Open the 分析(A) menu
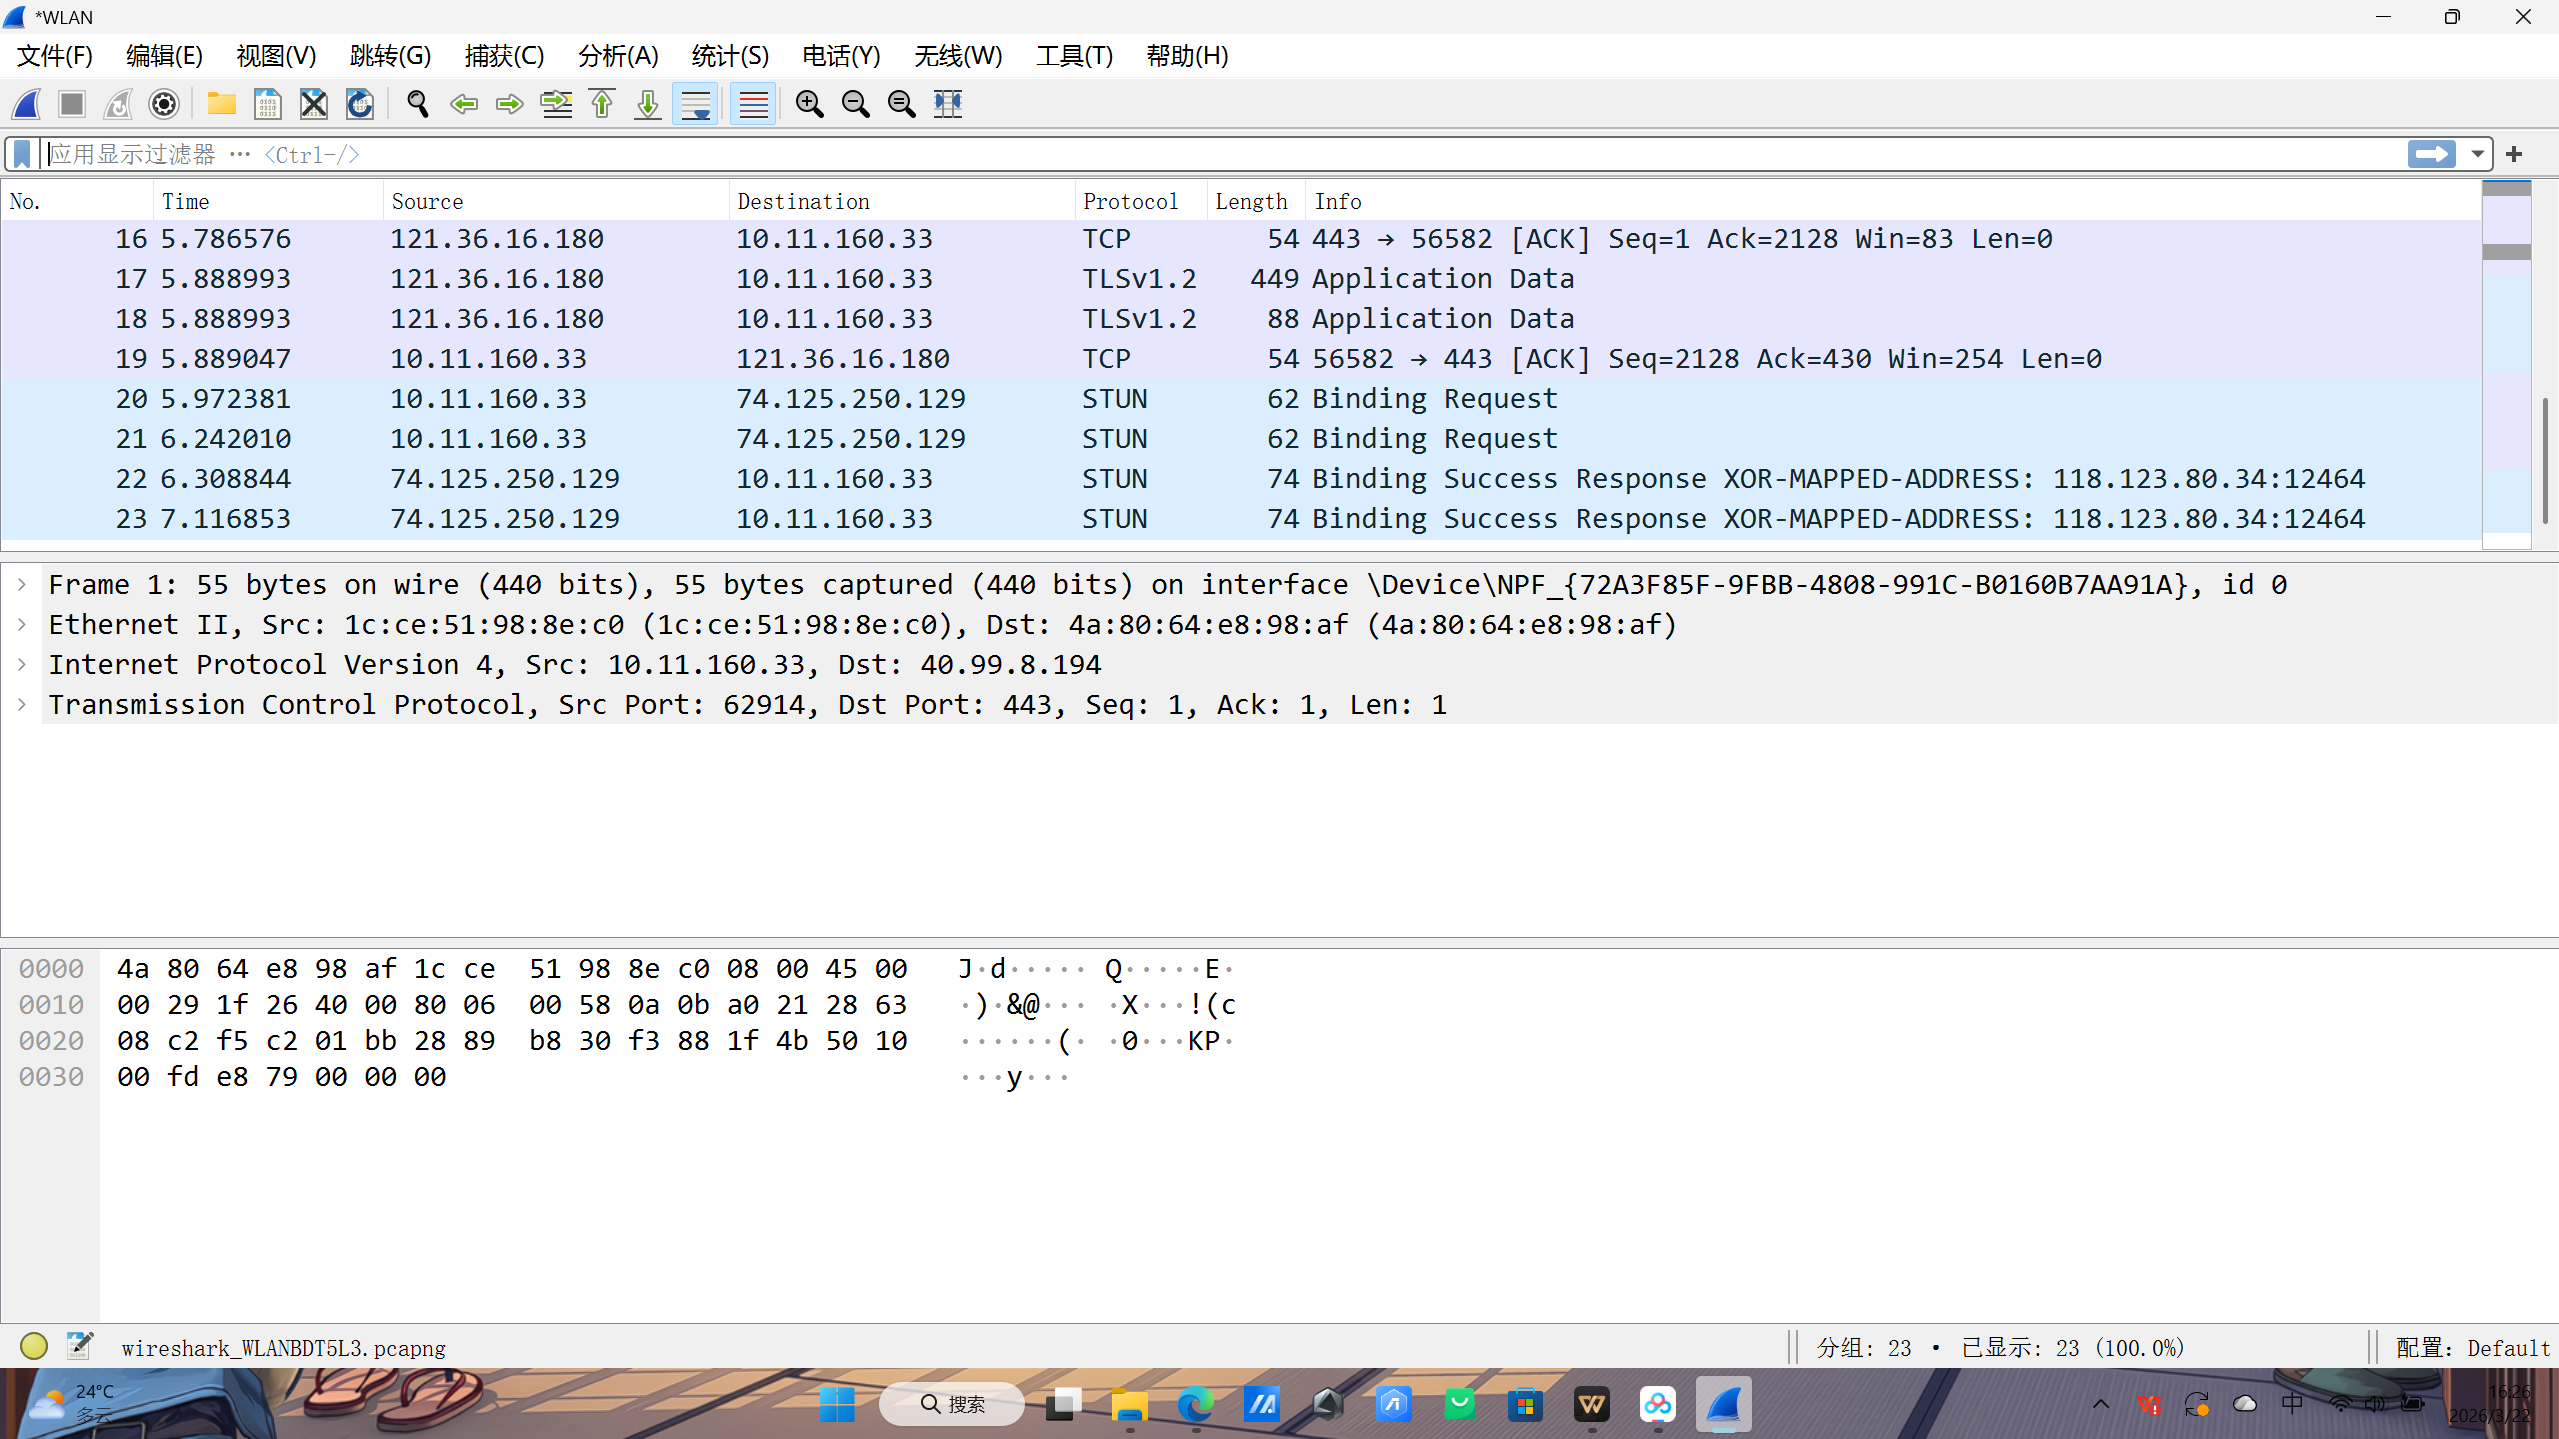 618,56
